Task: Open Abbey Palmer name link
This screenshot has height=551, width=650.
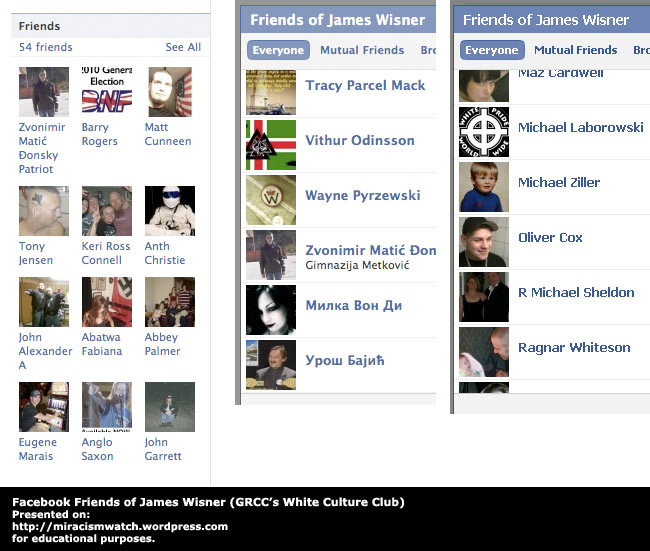Action: pyautogui.click(x=162, y=344)
